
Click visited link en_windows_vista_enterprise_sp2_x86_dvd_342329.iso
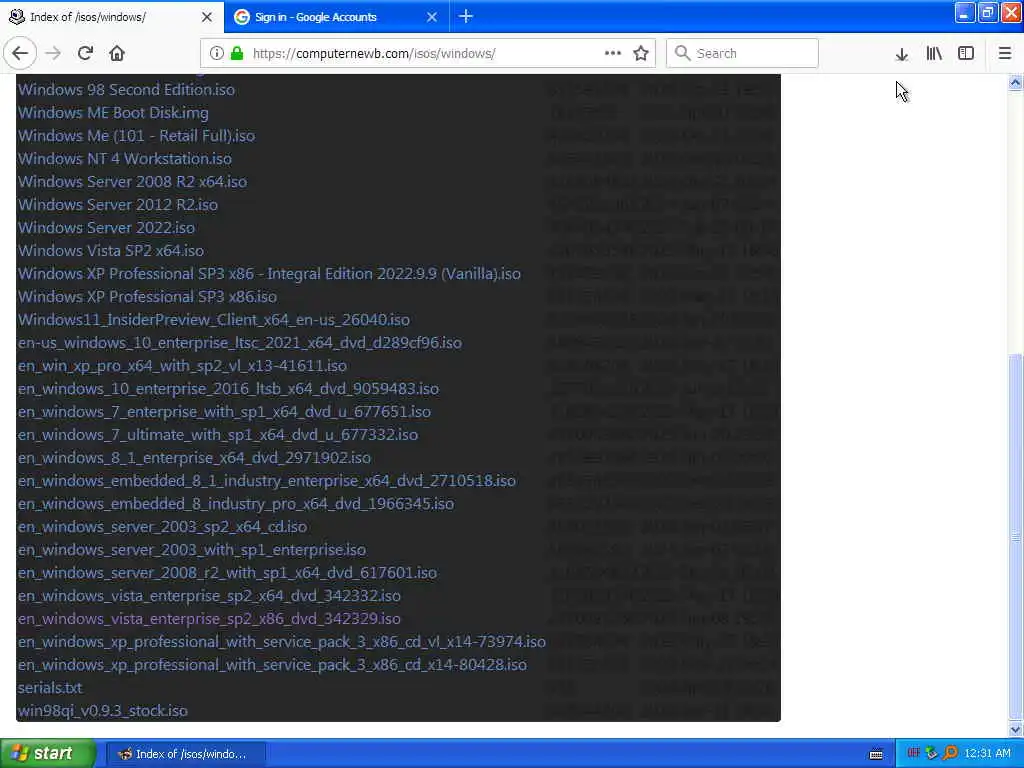[x=209, y=618]
